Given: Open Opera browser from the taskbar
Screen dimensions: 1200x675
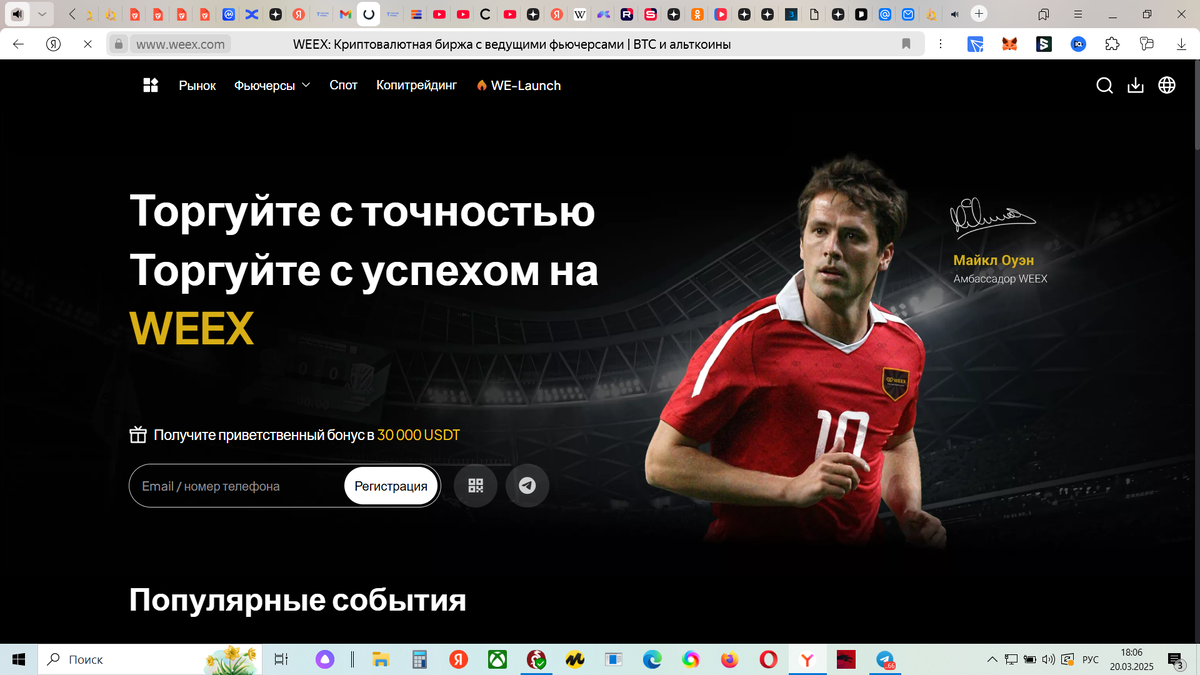Looking at the screenshot, I should [x=768, y=659].
